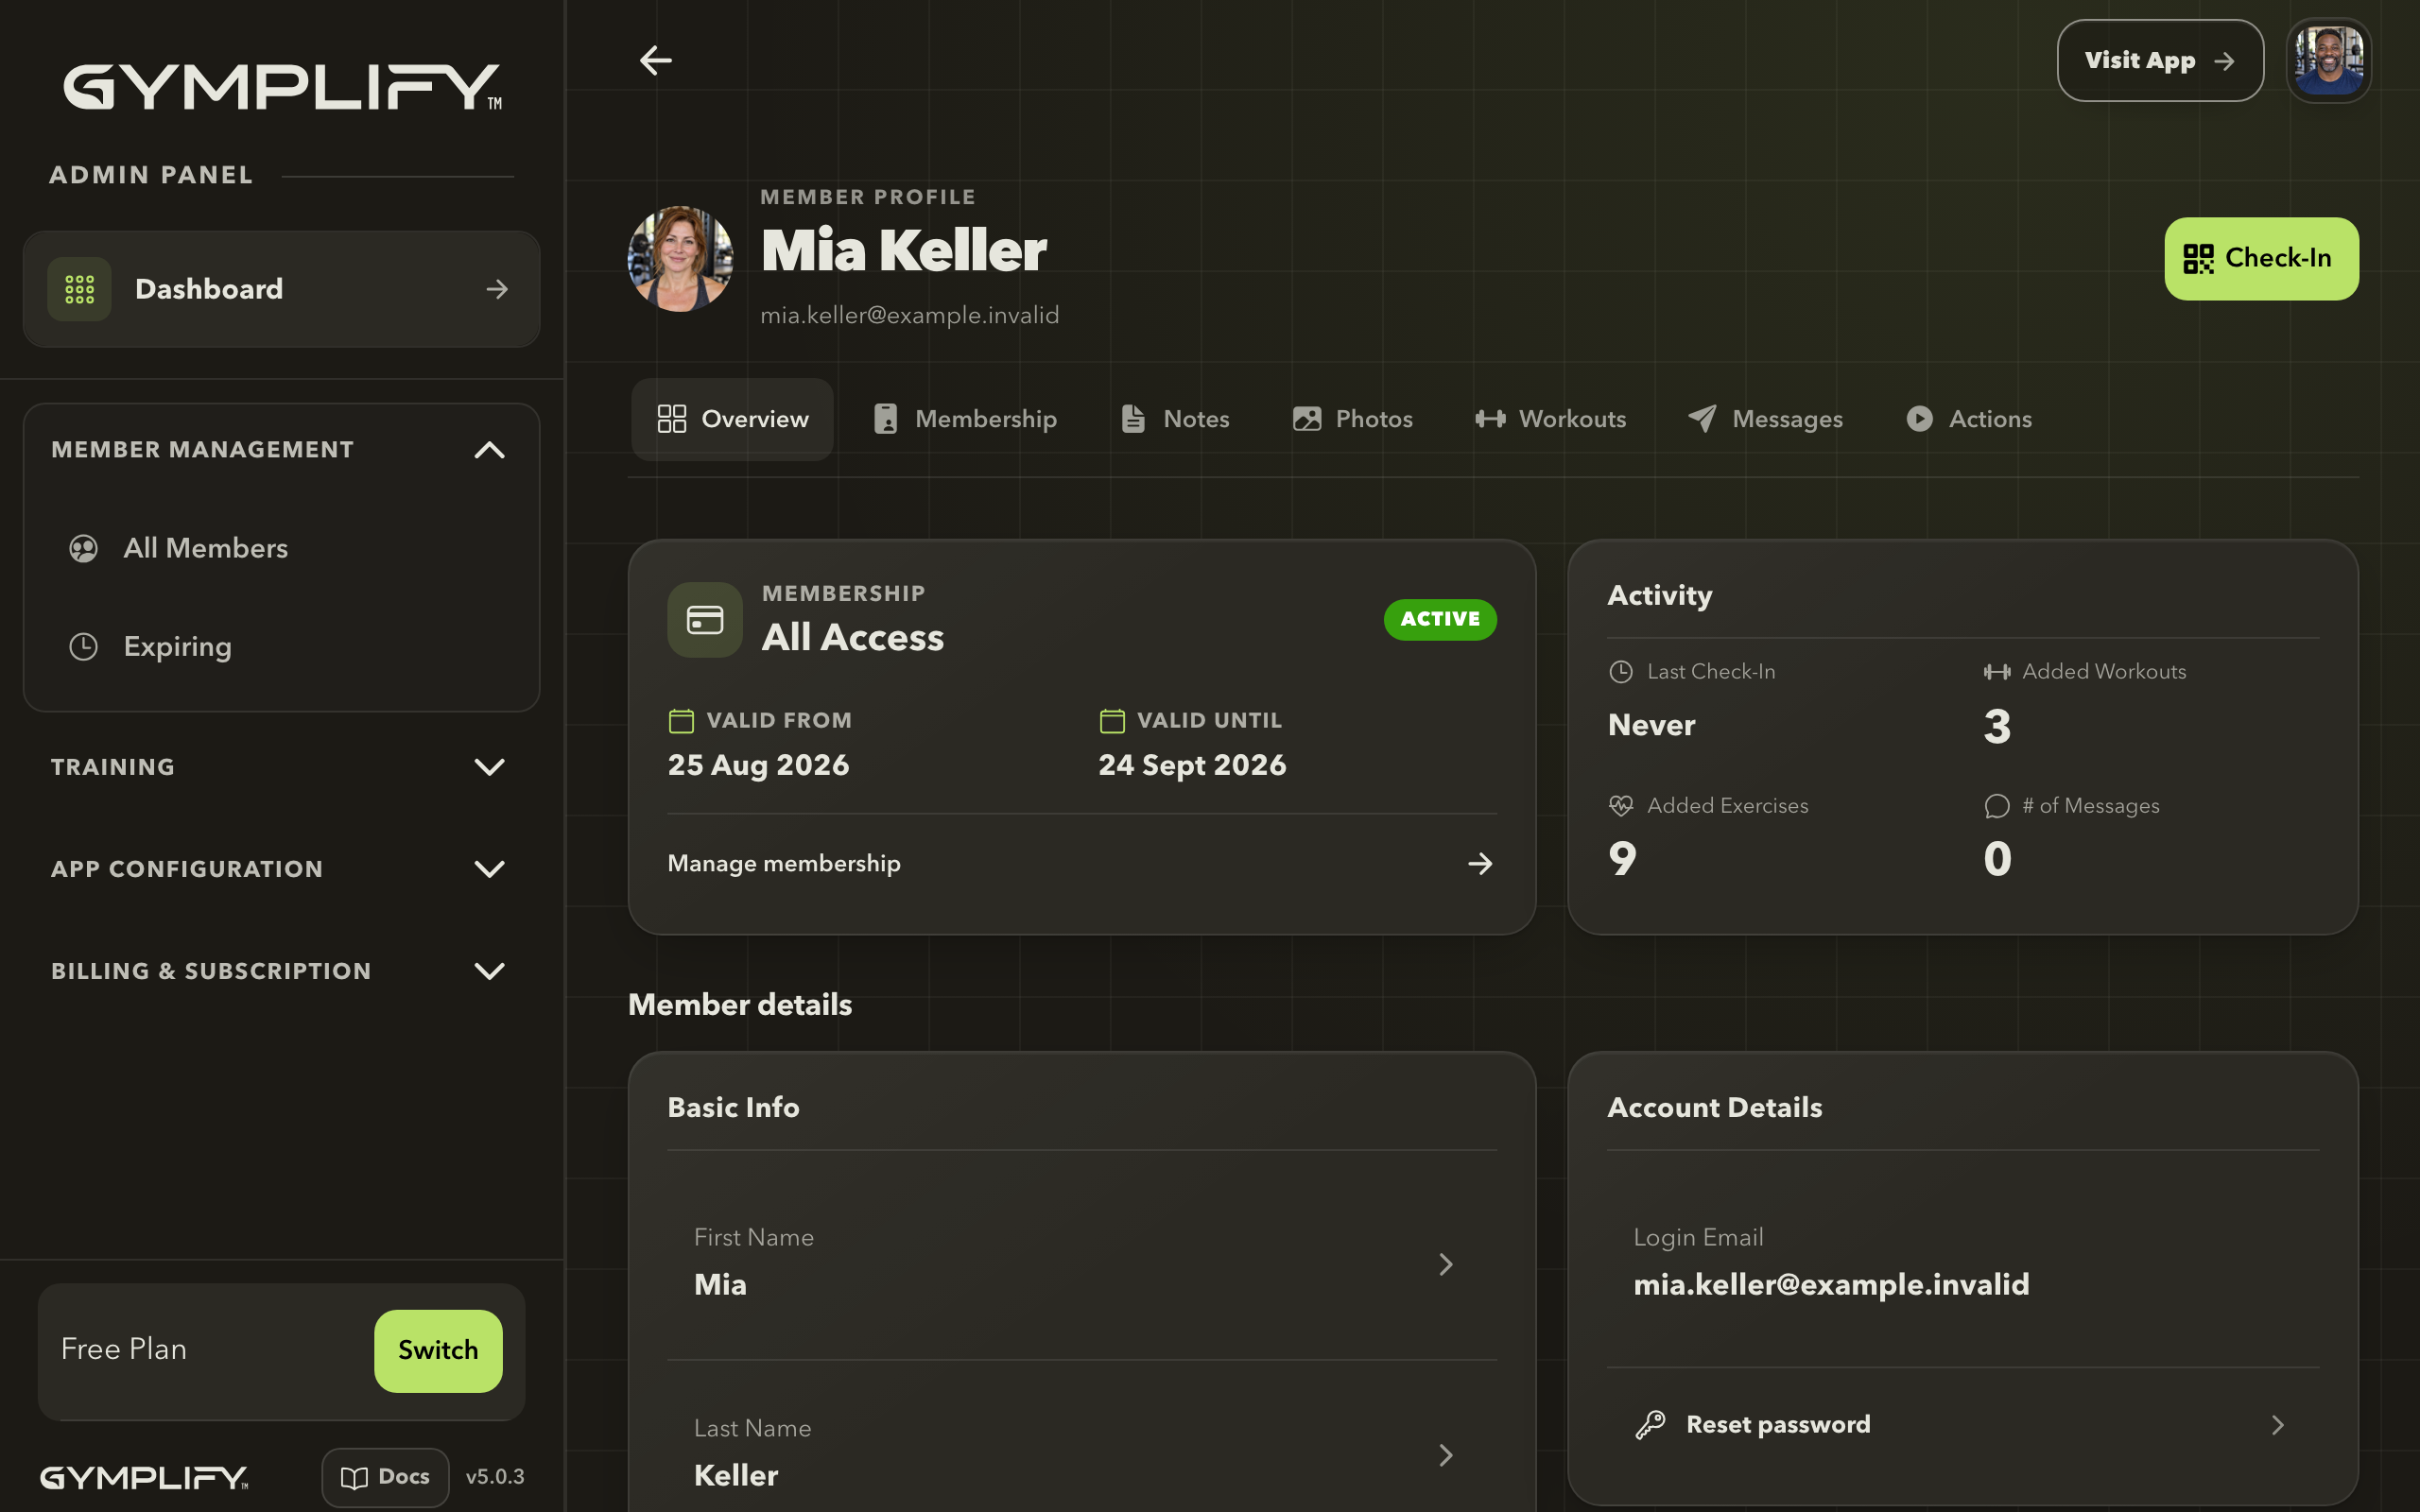Viewport: 2420px width, 1512px height.
Task: Click the Manage membership arrow icon
Action: tap(1480, 864)
